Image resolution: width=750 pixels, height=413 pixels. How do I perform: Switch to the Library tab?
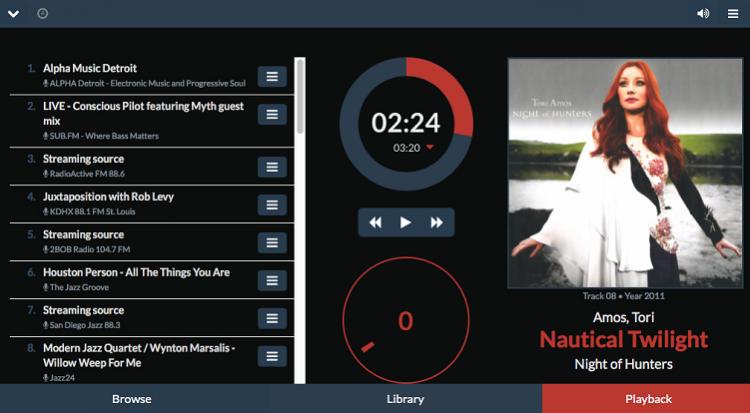coord(405,399)
